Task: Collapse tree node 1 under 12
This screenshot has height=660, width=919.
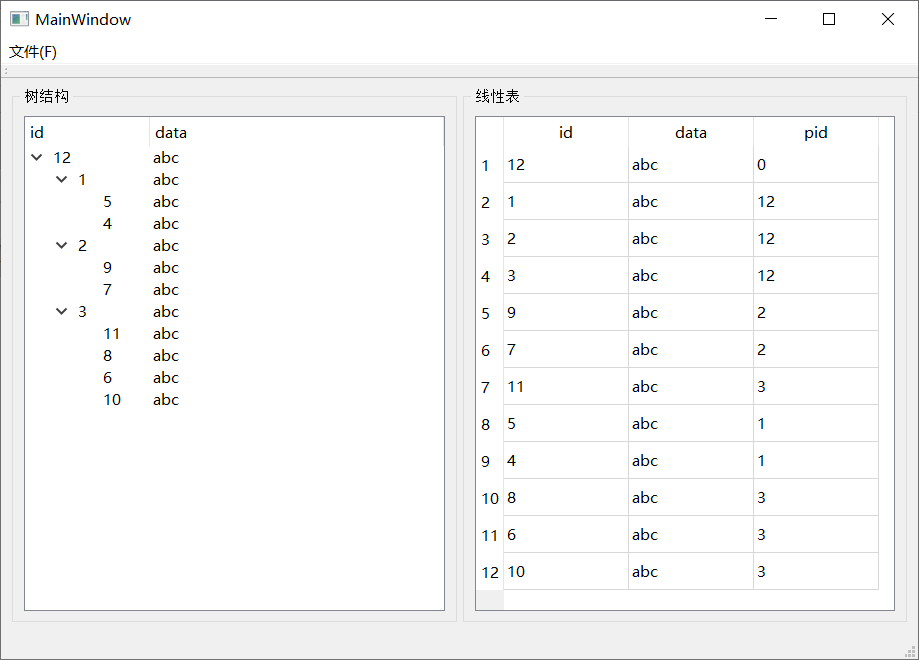Action: 62,179
